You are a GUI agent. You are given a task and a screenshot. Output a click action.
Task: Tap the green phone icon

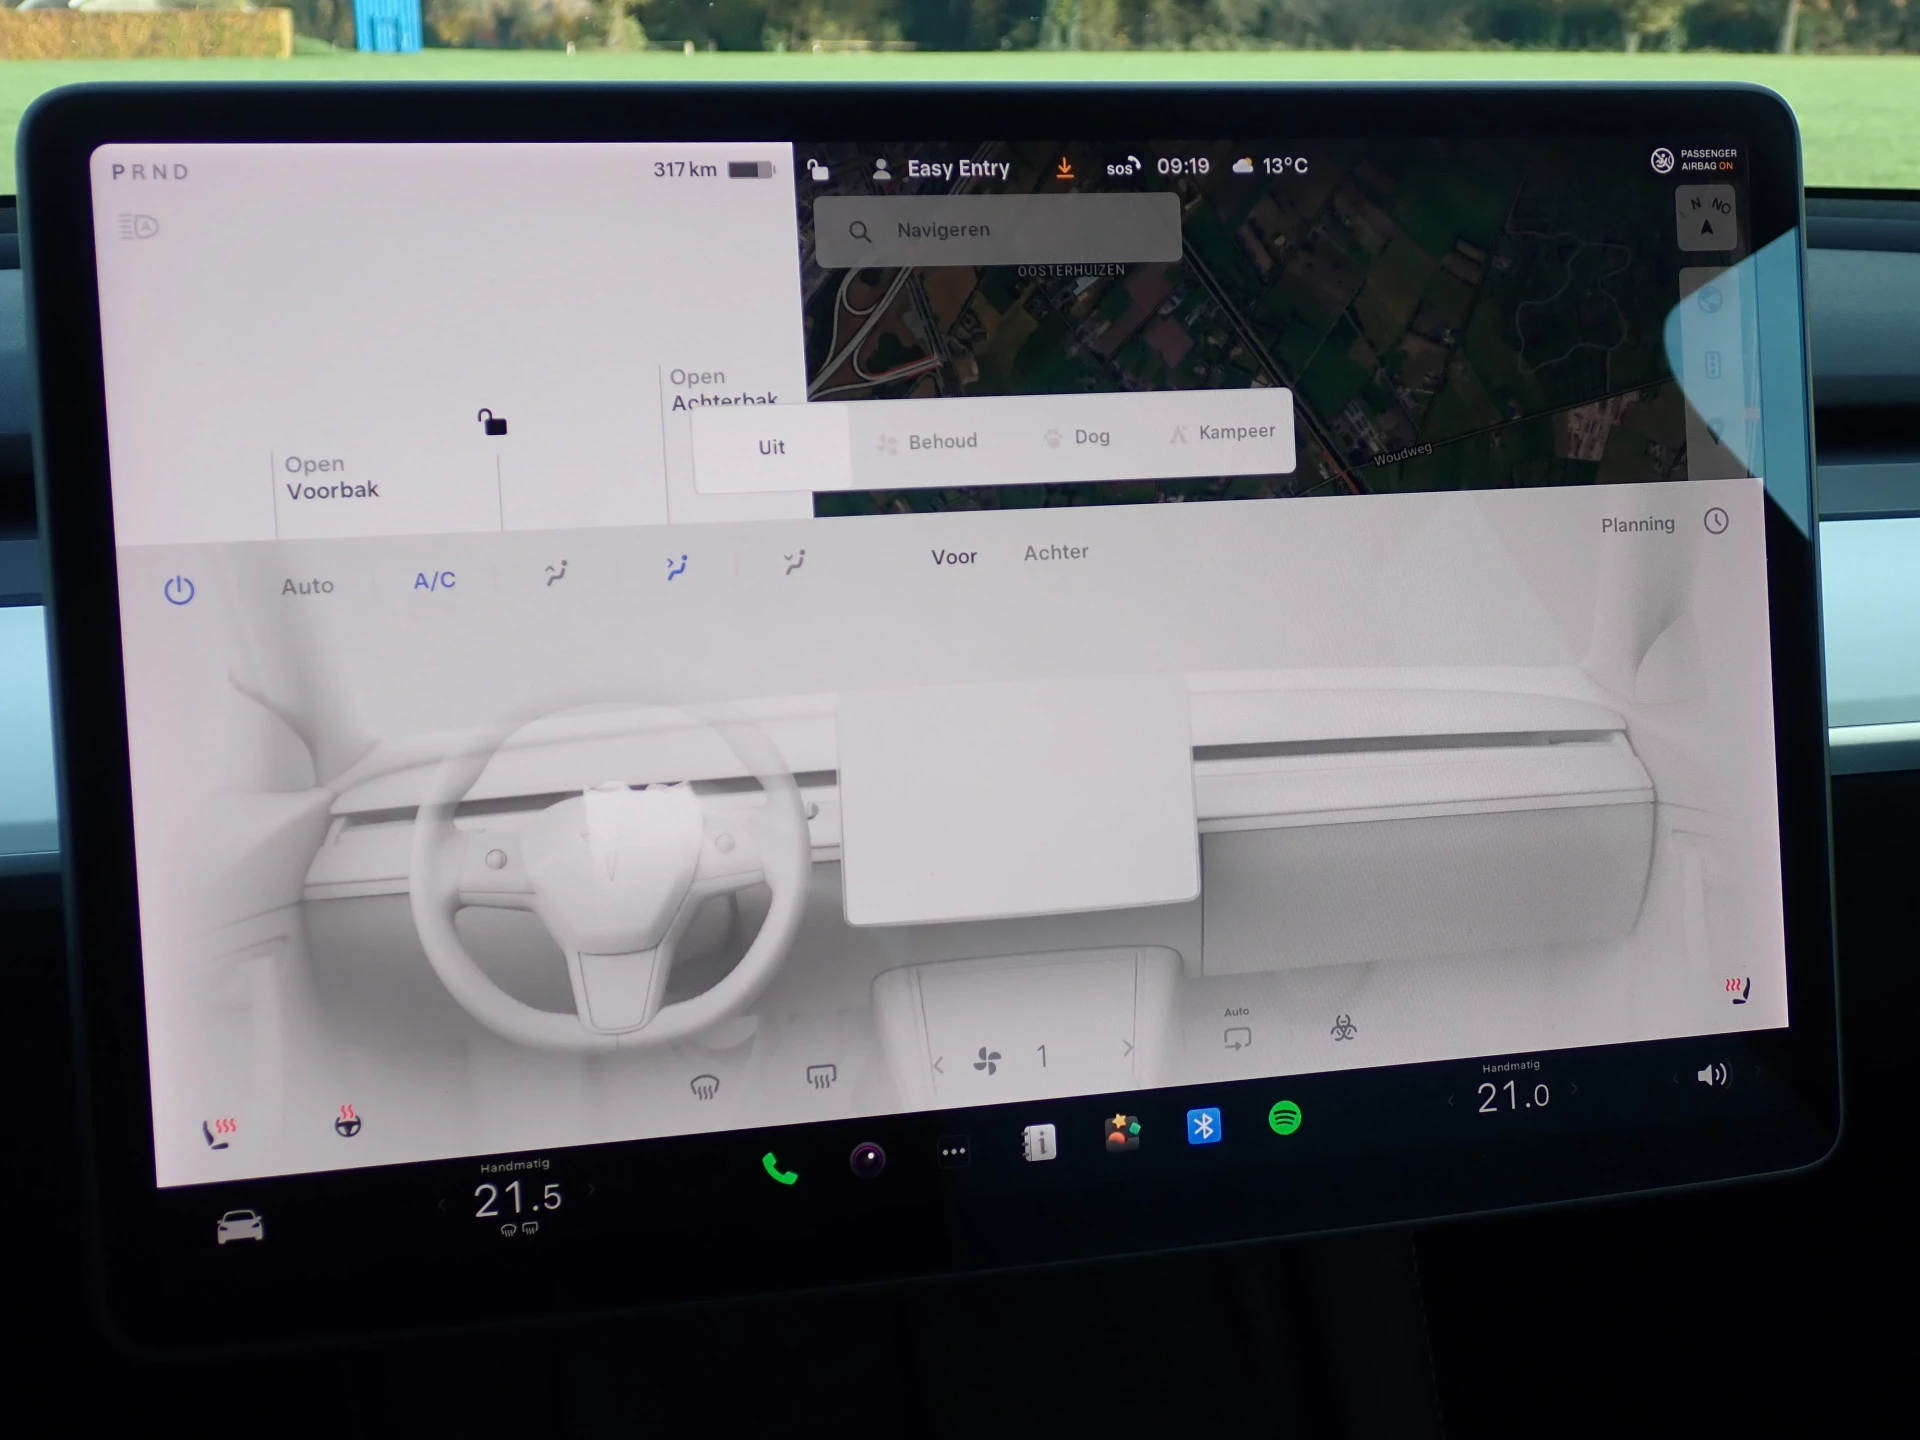(779, 1168)
